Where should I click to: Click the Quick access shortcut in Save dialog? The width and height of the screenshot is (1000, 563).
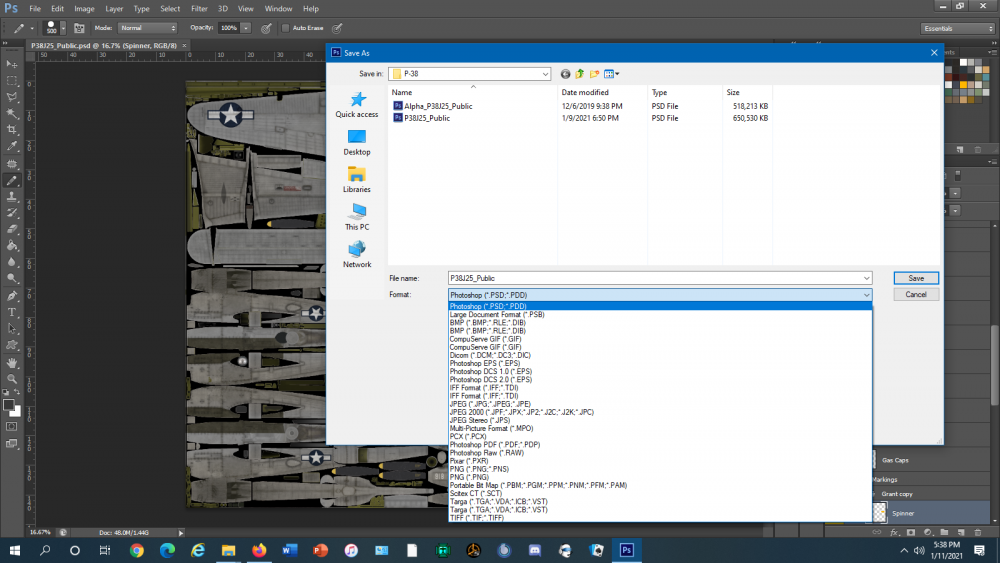click(x=357, y=105)
